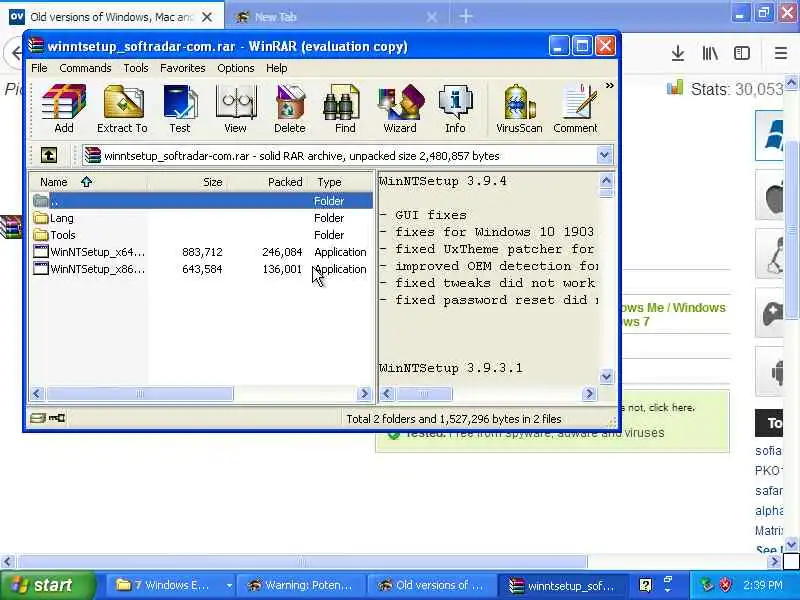Click the Windows platform icon in page sidebar
Screen dimensions: 800x600
tap(771, 135)
